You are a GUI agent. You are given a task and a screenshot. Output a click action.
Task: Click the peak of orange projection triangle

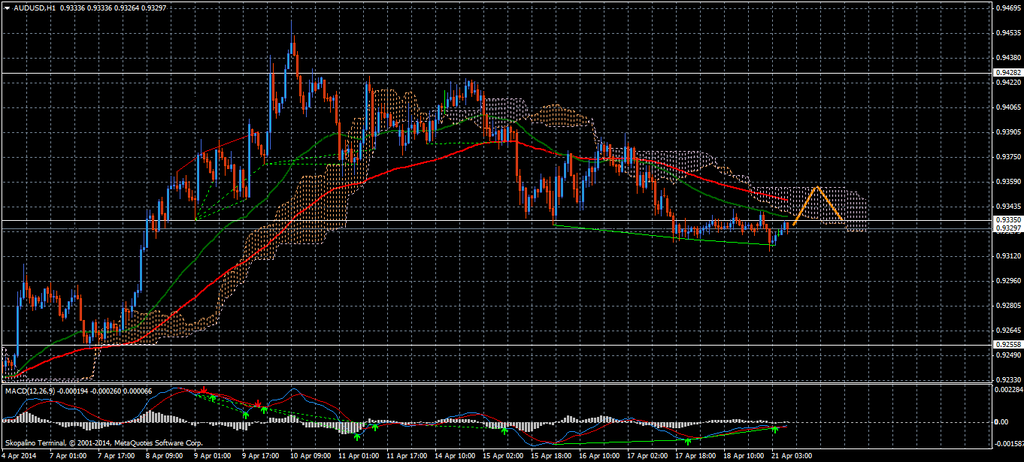click(x=817, y=187)
